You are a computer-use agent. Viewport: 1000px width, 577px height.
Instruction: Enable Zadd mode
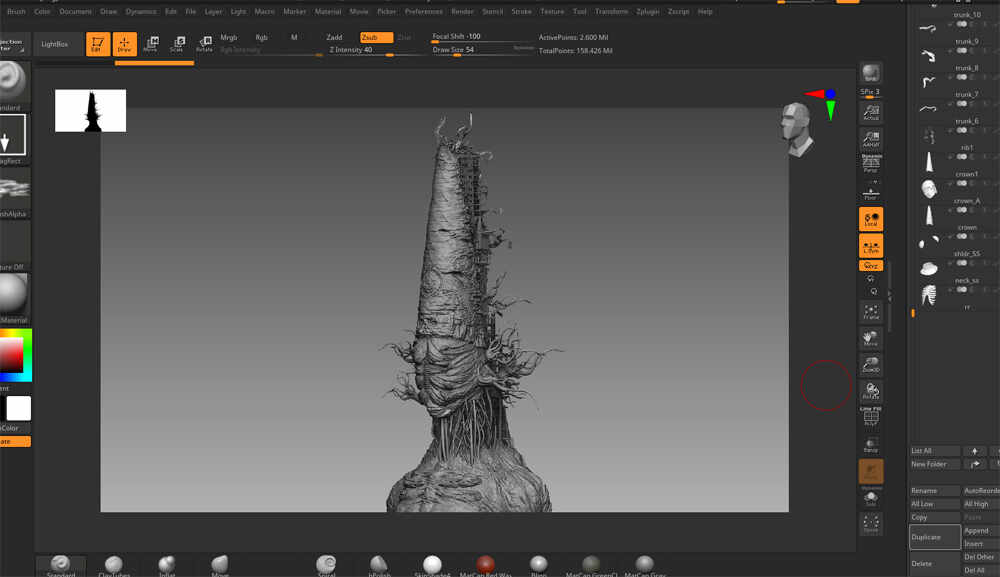tap(334, 37)
